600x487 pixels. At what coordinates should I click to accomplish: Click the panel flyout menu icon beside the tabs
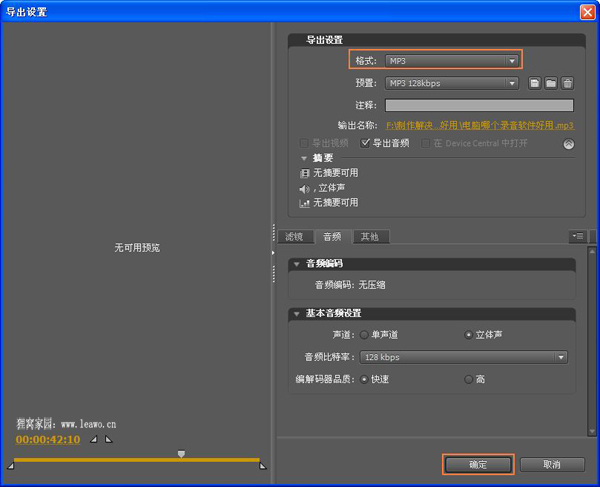pos(577,236)
